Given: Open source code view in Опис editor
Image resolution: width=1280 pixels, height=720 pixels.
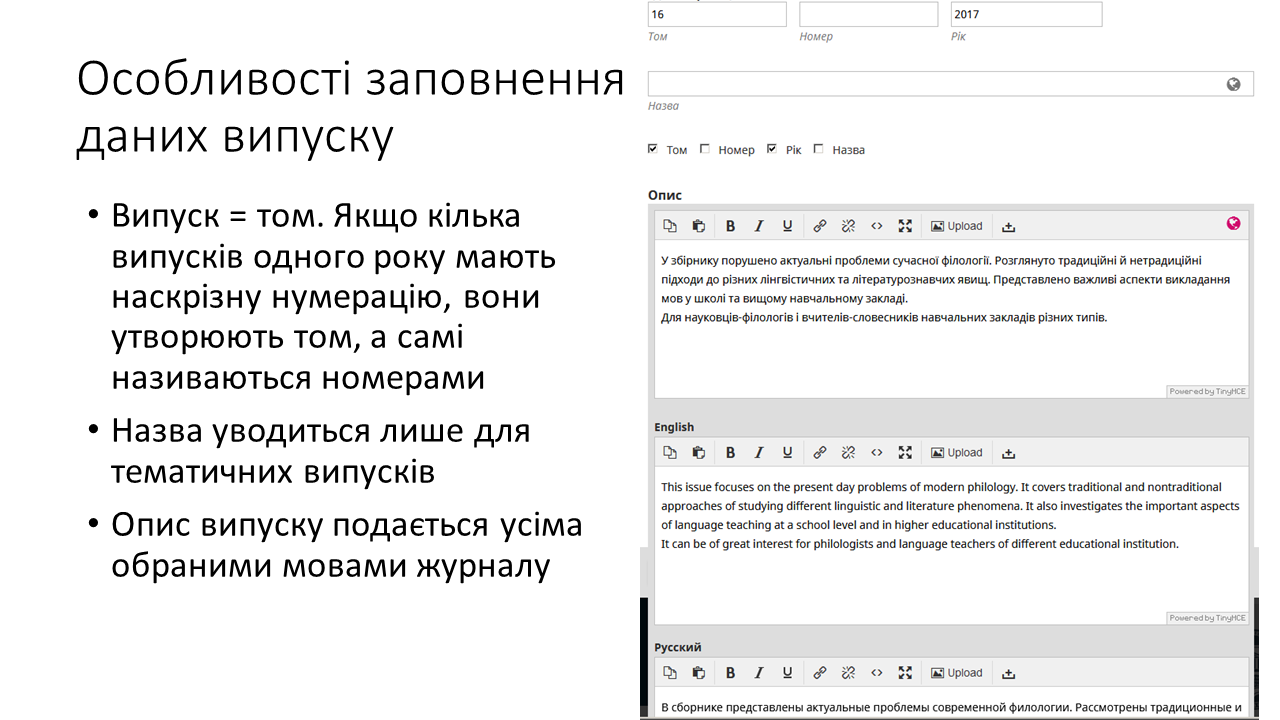Looking at the screenshot, I should [x=876, y=226].
